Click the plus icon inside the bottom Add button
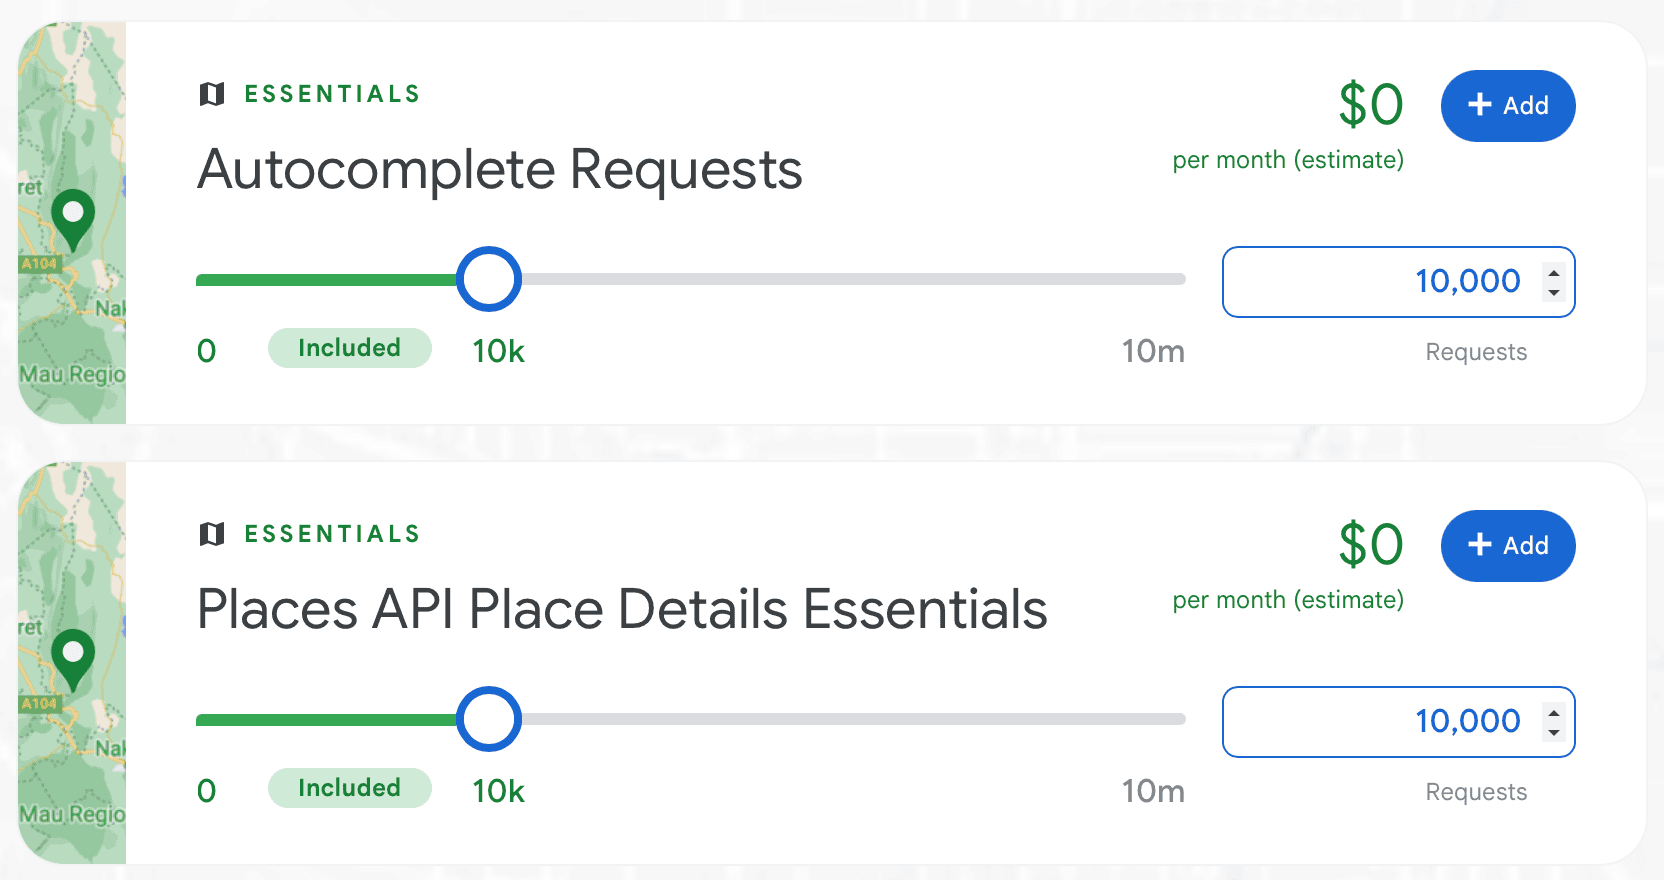The width and height of the screenshot is (1664, 880). pos(1479,545)
